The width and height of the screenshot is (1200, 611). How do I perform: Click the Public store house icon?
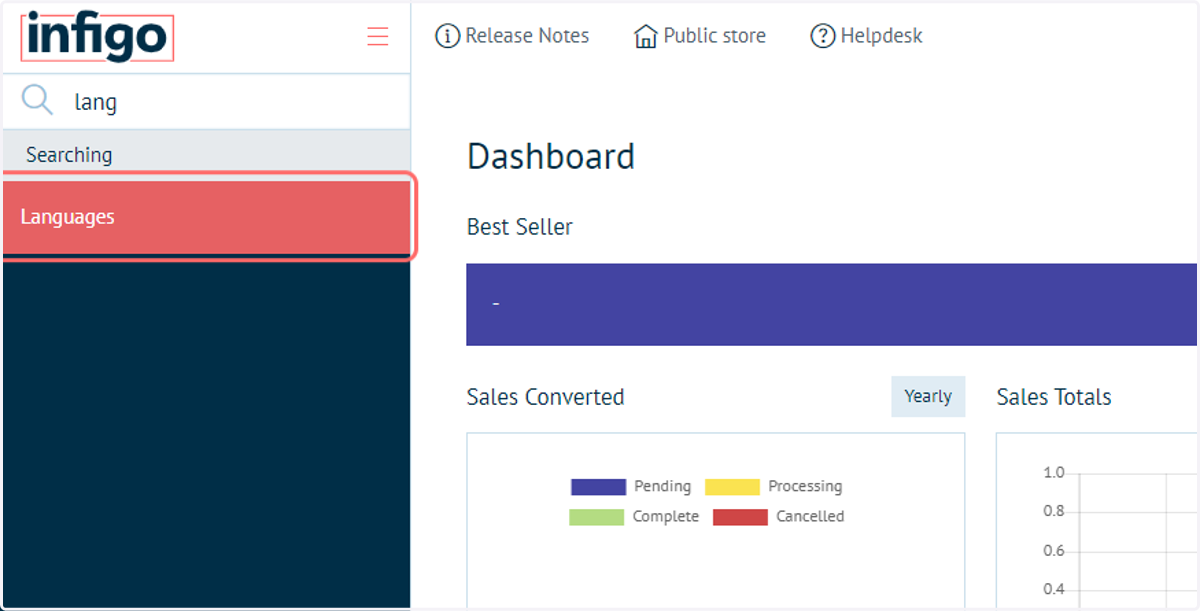(x=646, y=36)
